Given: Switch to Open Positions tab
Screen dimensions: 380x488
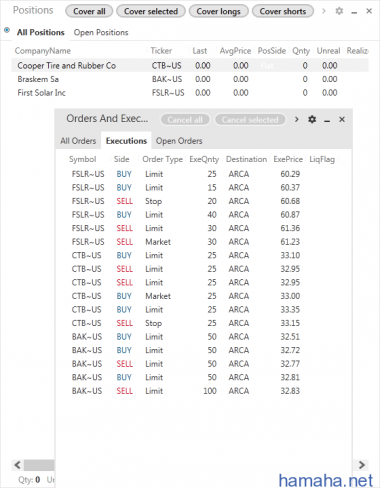Looking at the screenshot, I should [x=101, y=33].
